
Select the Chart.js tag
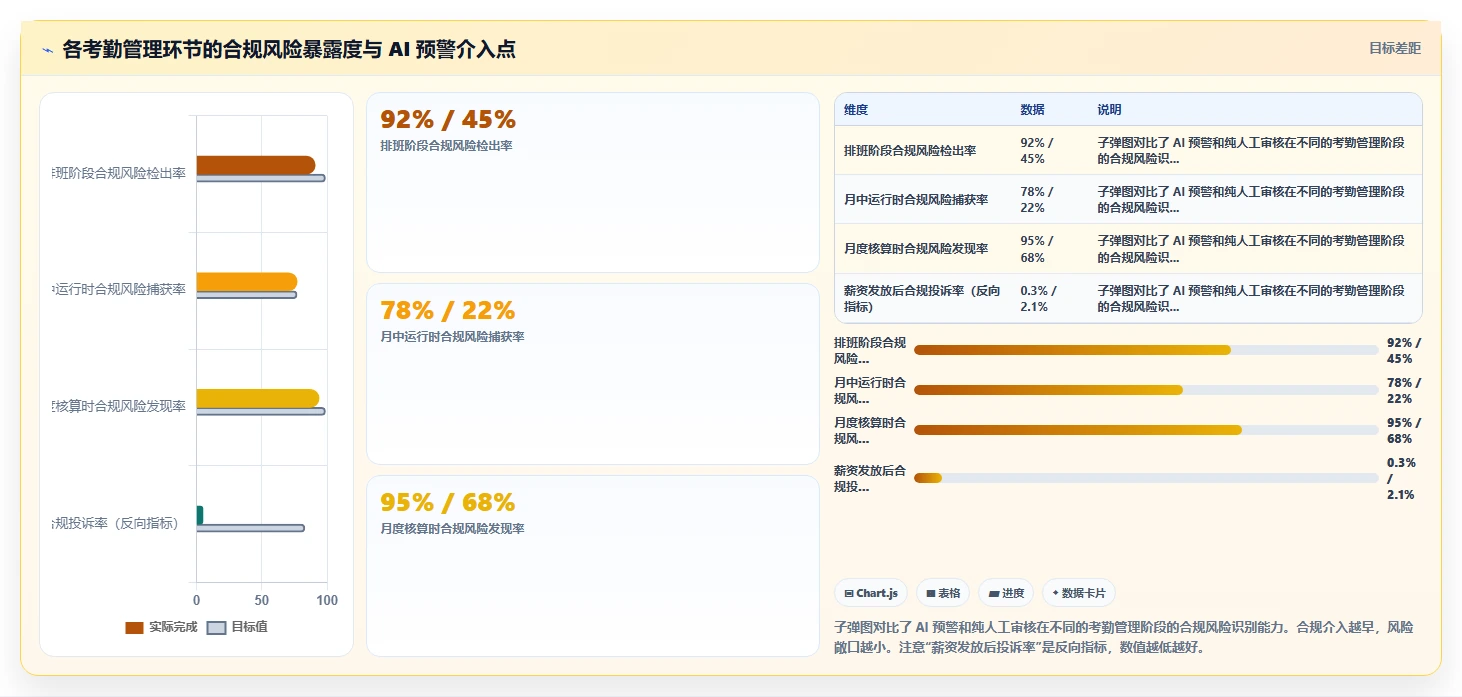[871, 593]
